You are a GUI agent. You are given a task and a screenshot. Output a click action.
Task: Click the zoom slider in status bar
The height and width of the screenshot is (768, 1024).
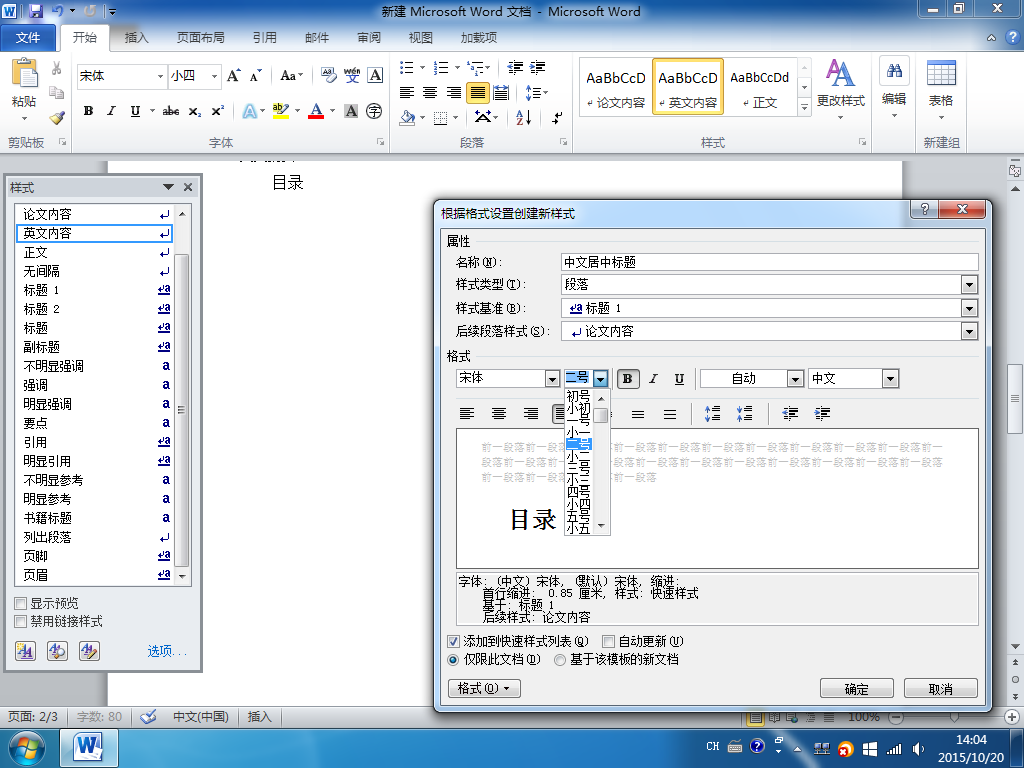tap(954, 718)
